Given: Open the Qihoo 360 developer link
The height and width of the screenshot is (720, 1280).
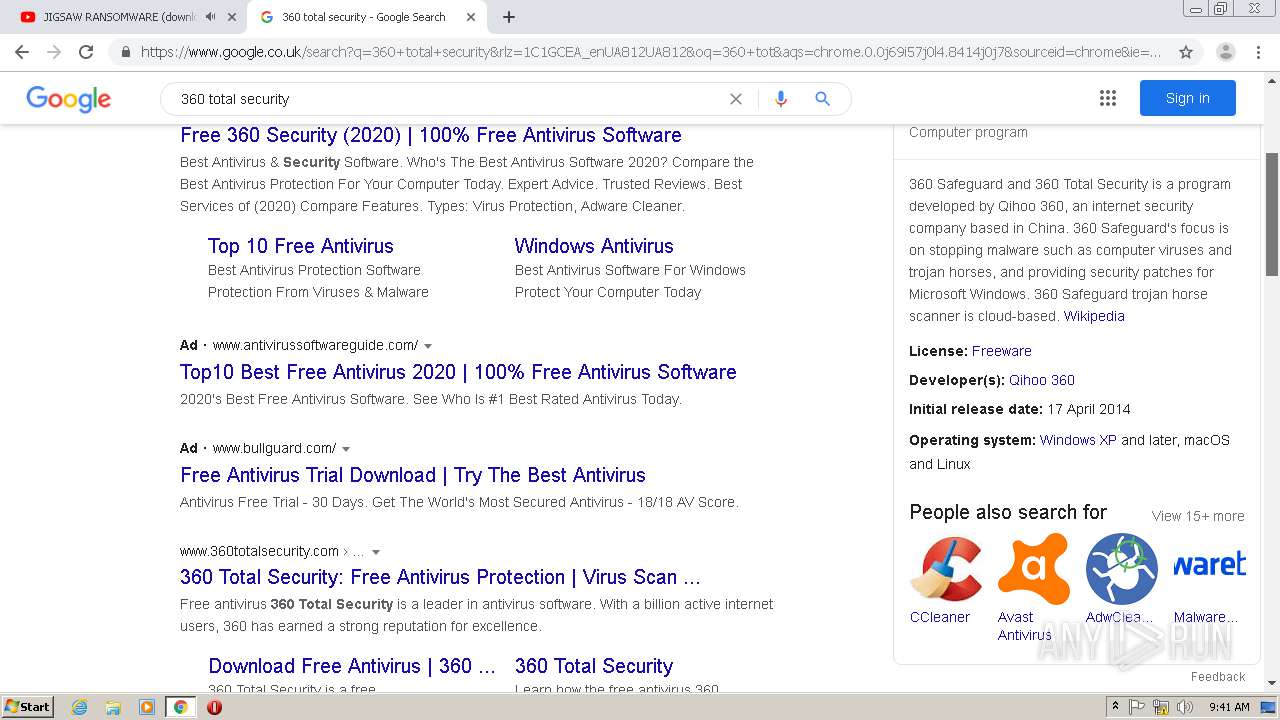Looking at the screenshot, I should point(1042,380).
